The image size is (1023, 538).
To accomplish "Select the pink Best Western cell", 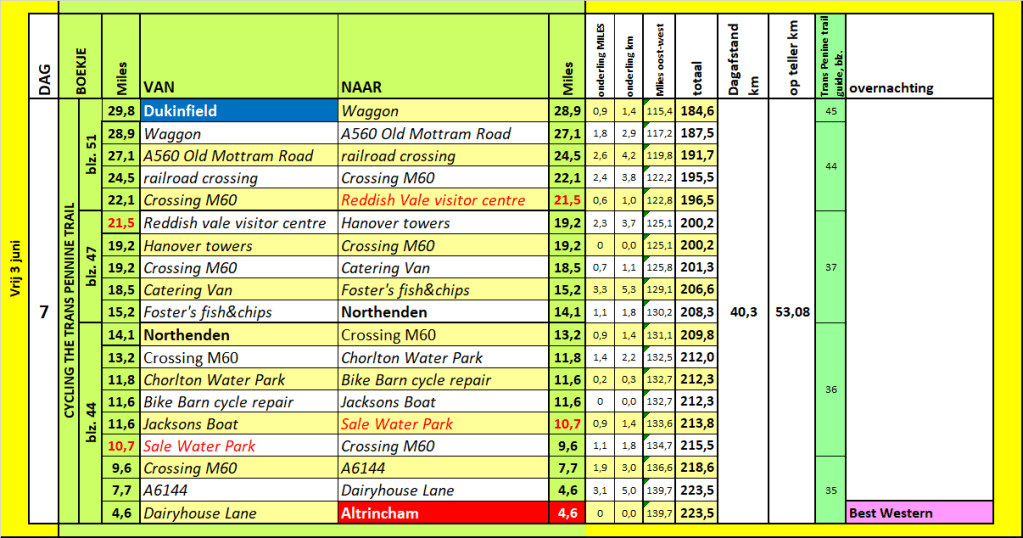I will coord(919,513).
